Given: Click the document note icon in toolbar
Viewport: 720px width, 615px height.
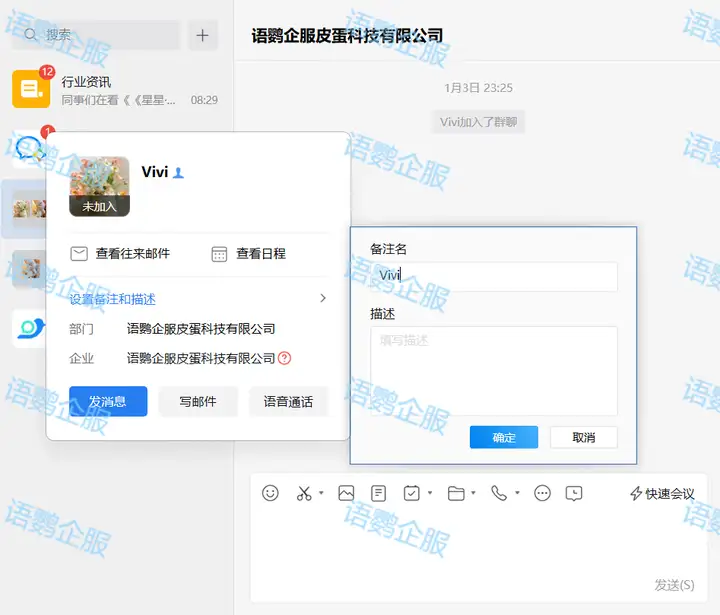Looking at the screenshot, I should (378, 493).
